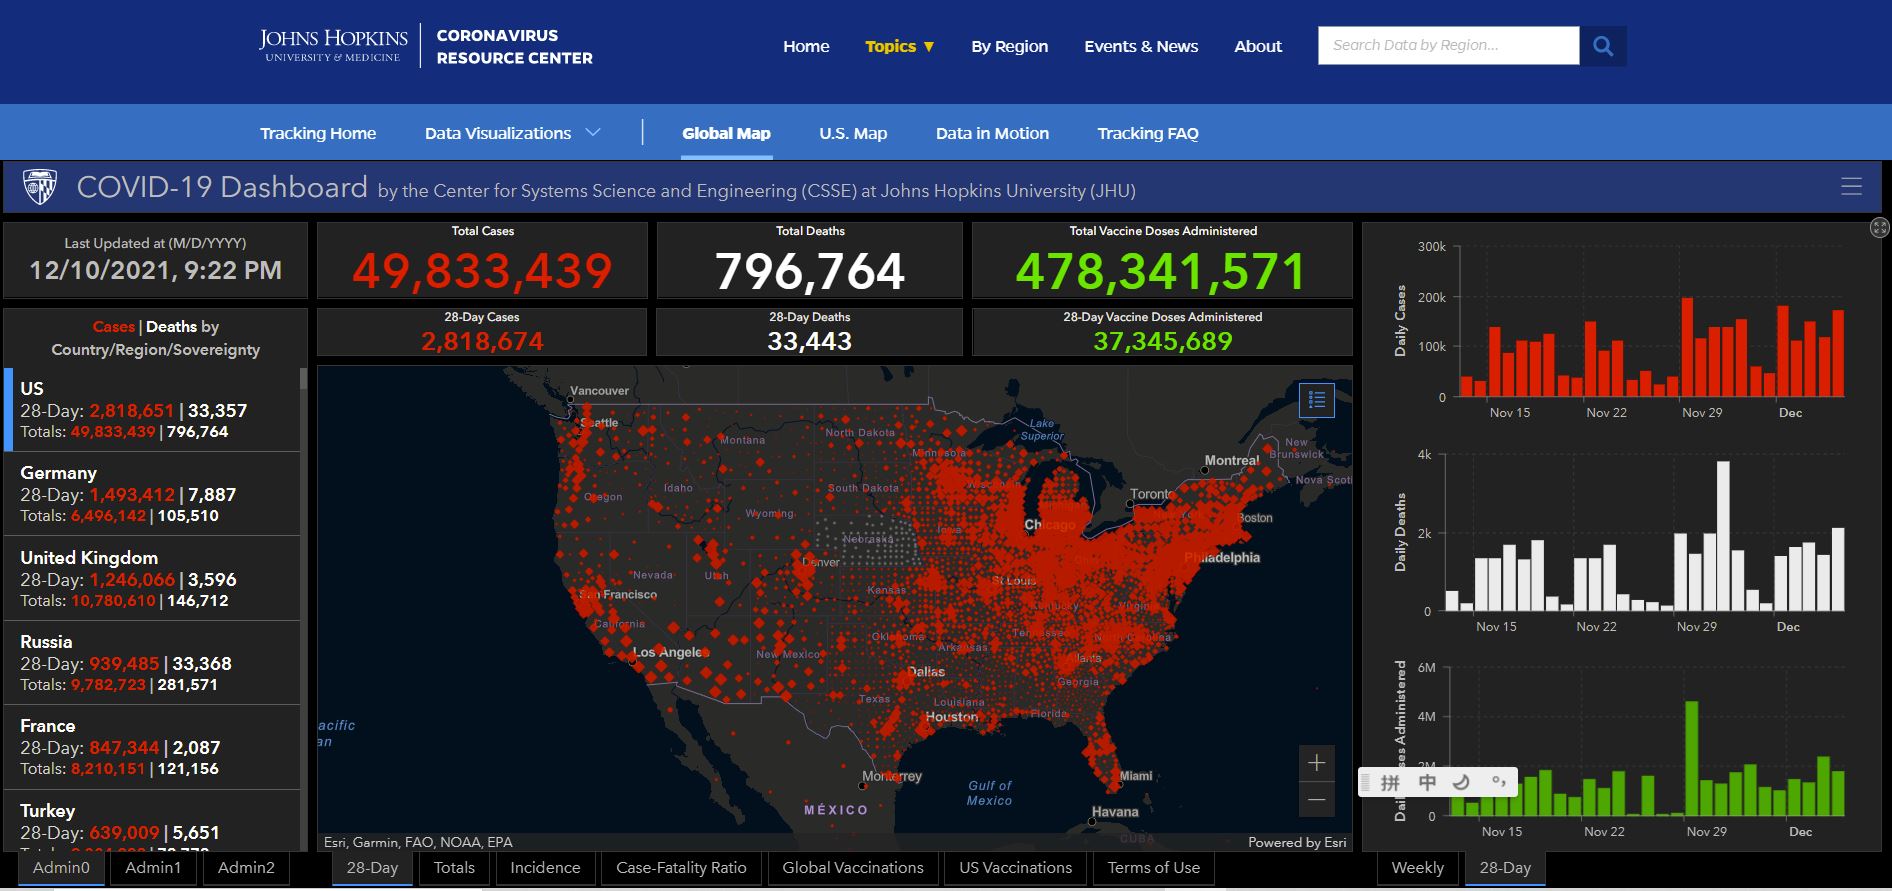The image size is (1892, 891).
Task: Click the JHU shield logo in the dashboard header
Action: click(40, 187)
